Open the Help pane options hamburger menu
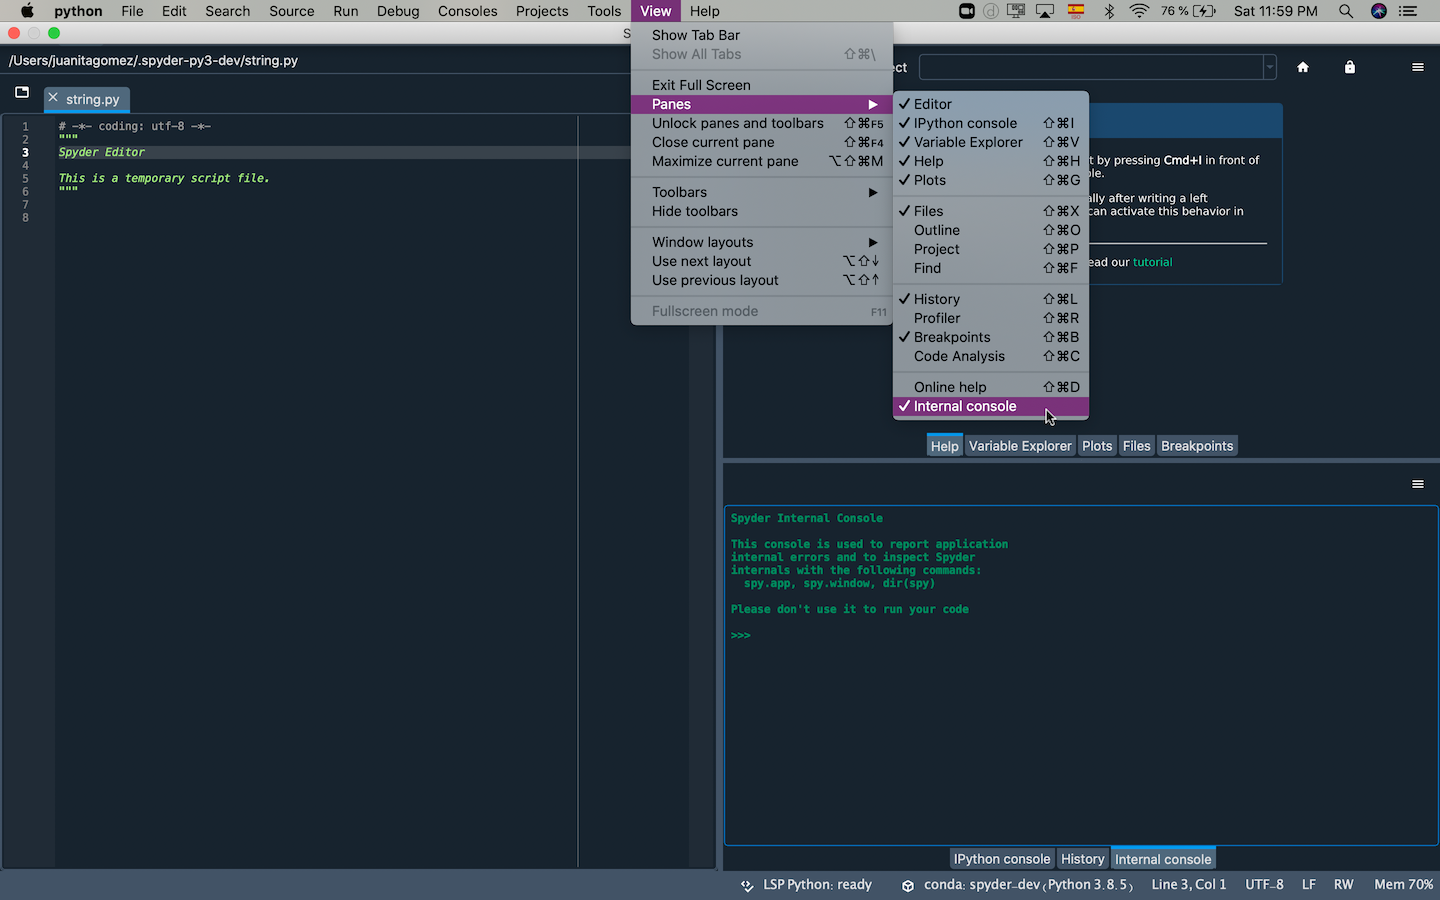1440x900 pixels. [x=1417, y=67]
